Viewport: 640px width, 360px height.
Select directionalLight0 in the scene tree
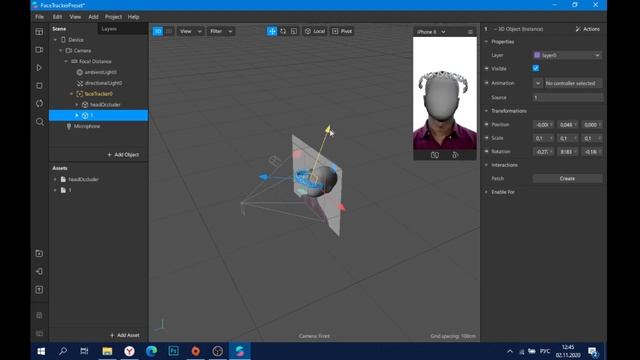click(103, 83)
